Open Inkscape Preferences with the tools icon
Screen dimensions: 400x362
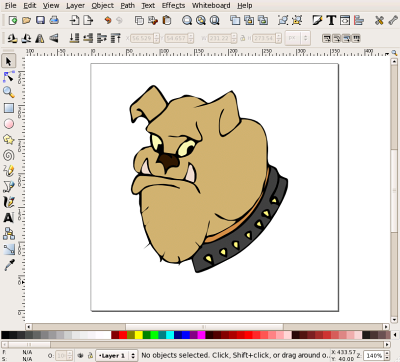(x=379, y=20)
